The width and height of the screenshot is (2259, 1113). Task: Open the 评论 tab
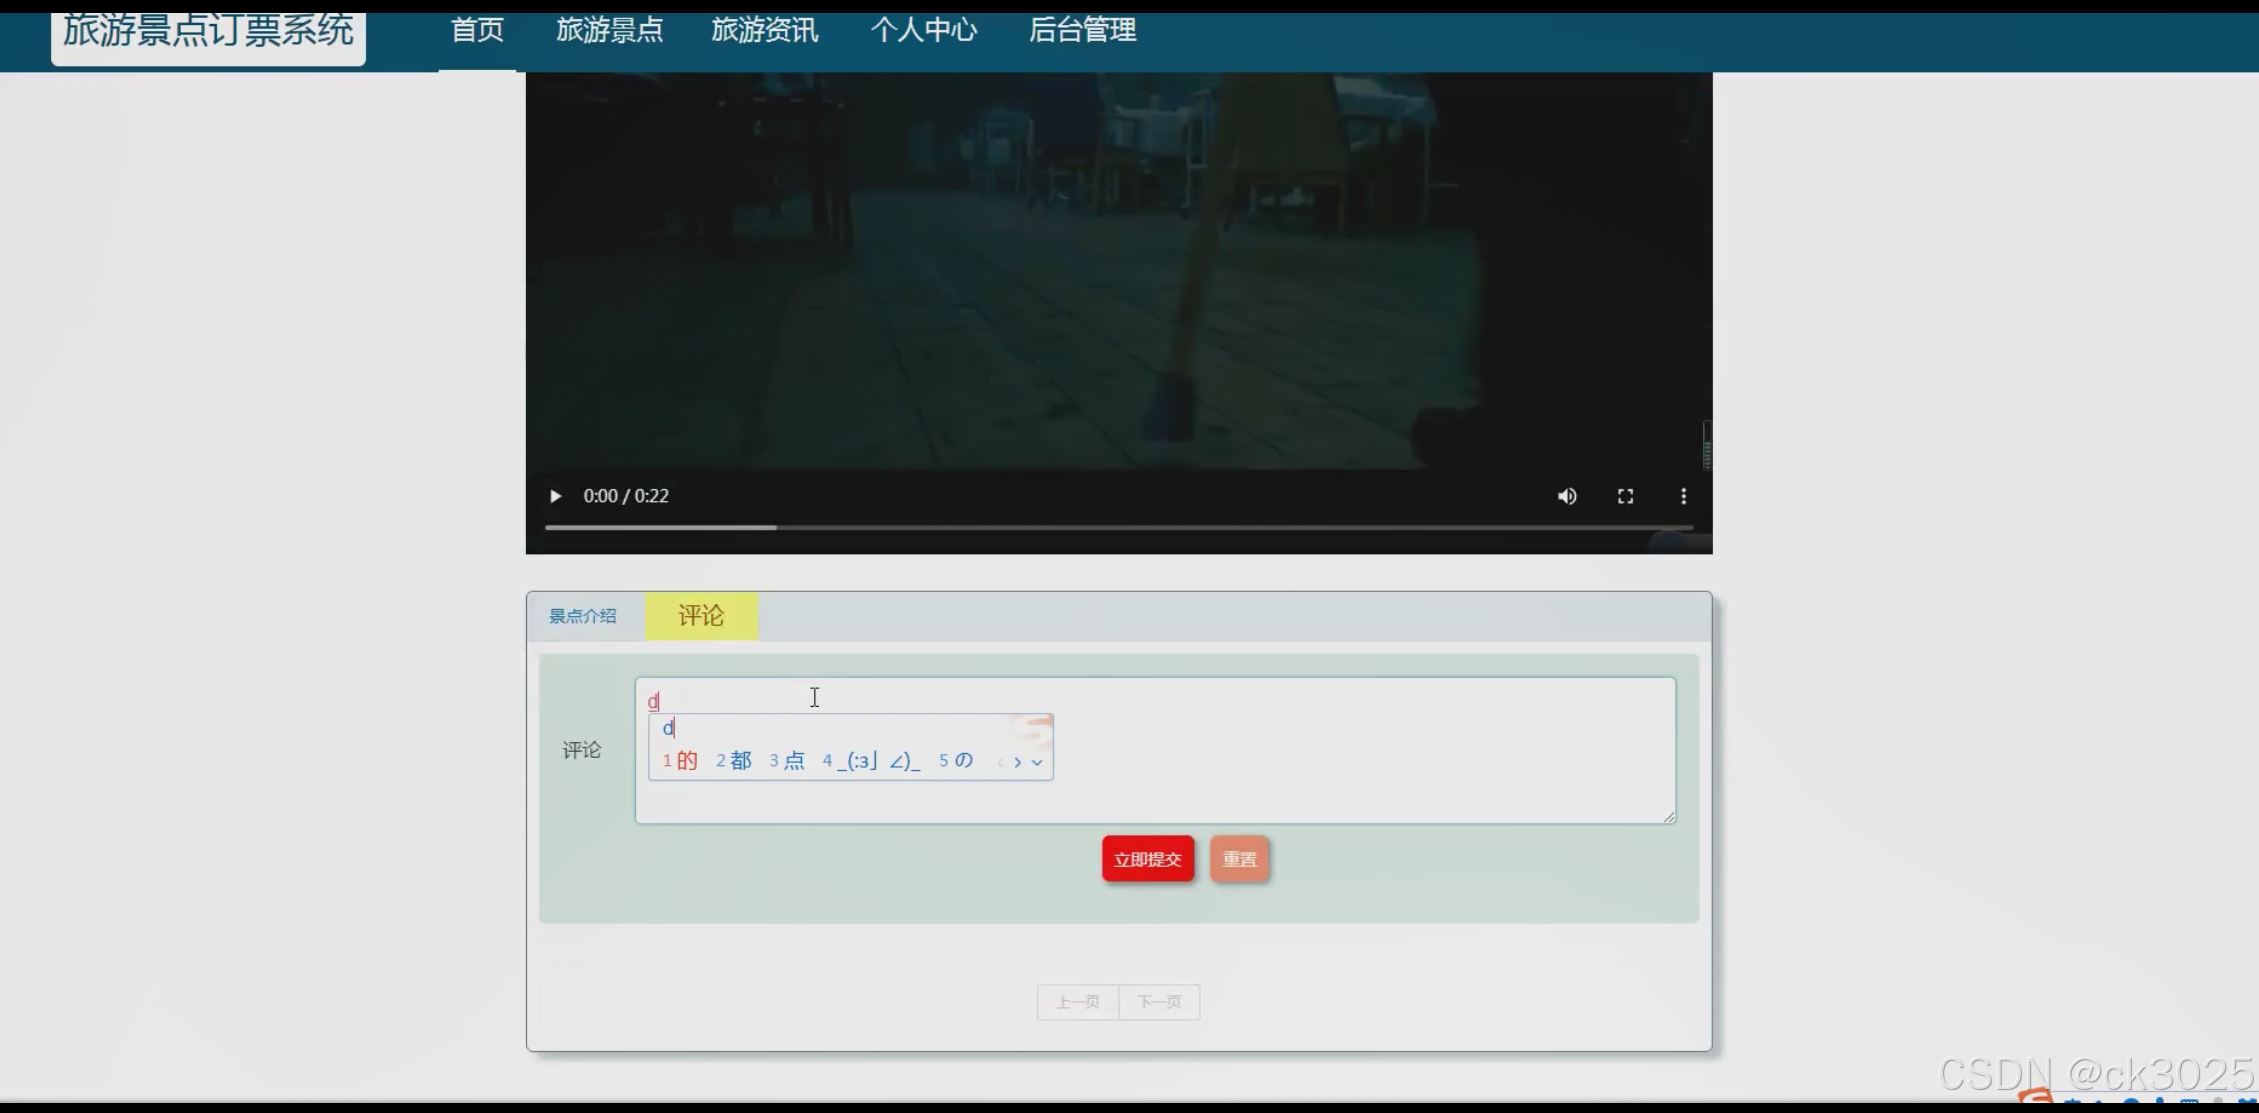(701, 616)
